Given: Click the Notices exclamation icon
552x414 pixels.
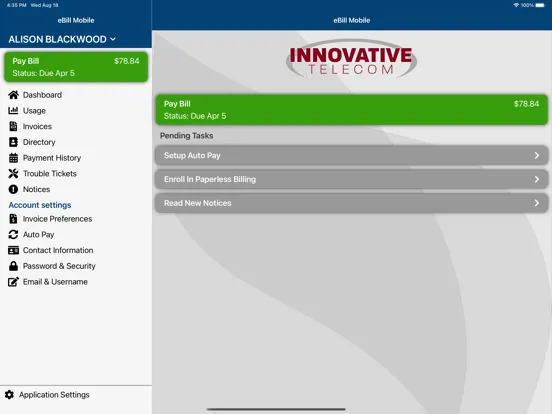Looking at the screenshot, I should click(x=13, y=189).
